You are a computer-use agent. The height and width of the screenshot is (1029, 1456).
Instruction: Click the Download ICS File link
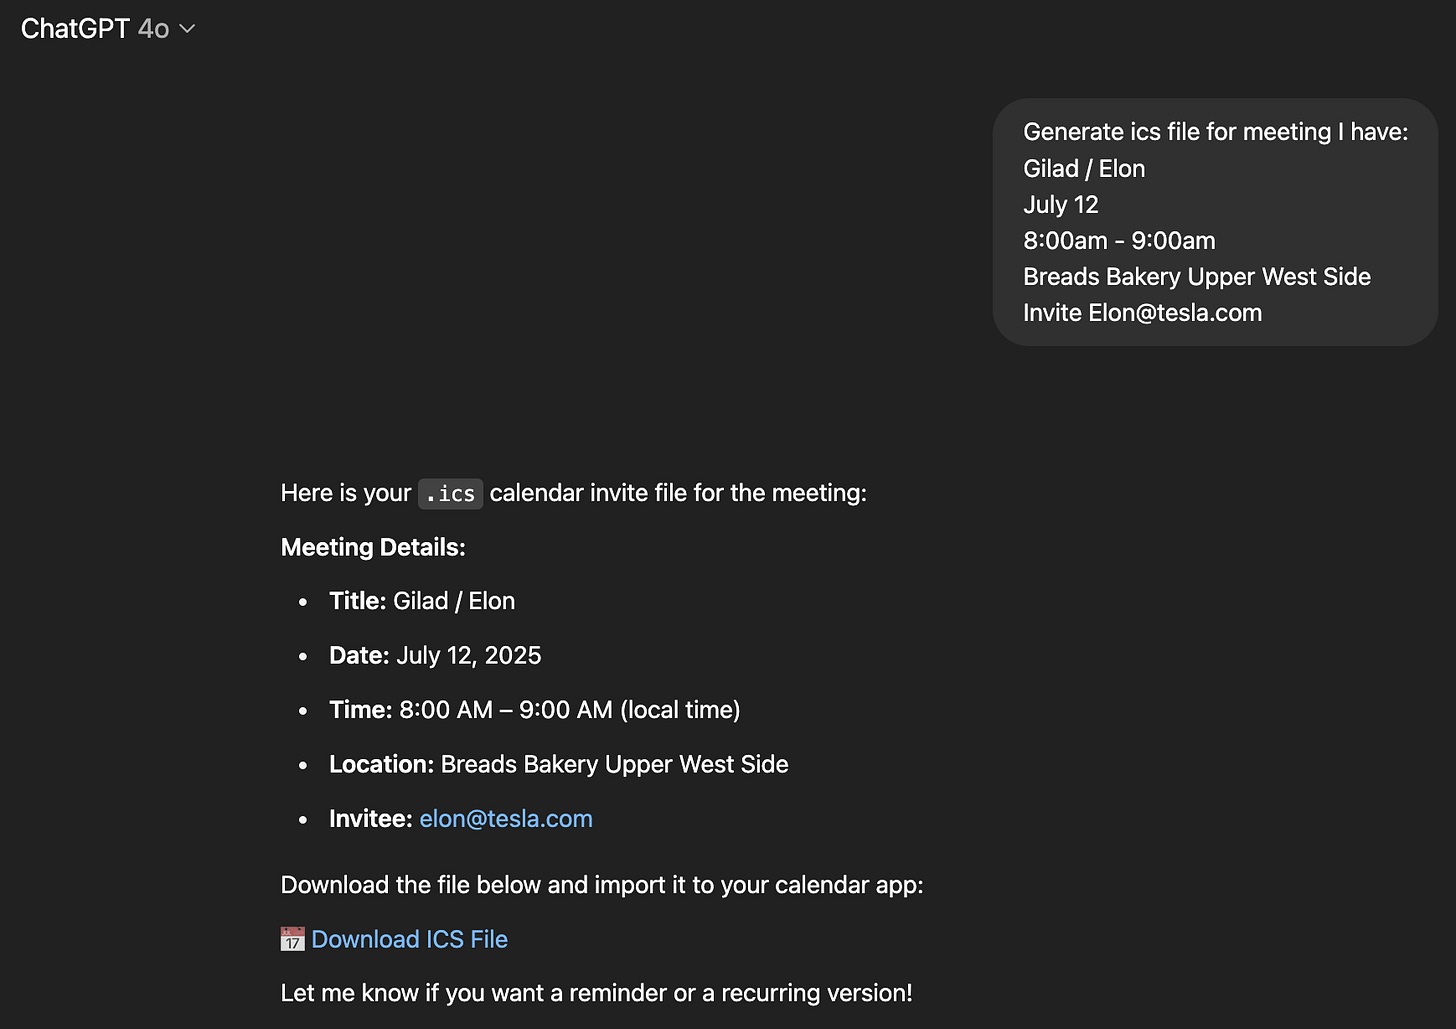[x=409, y=939]
